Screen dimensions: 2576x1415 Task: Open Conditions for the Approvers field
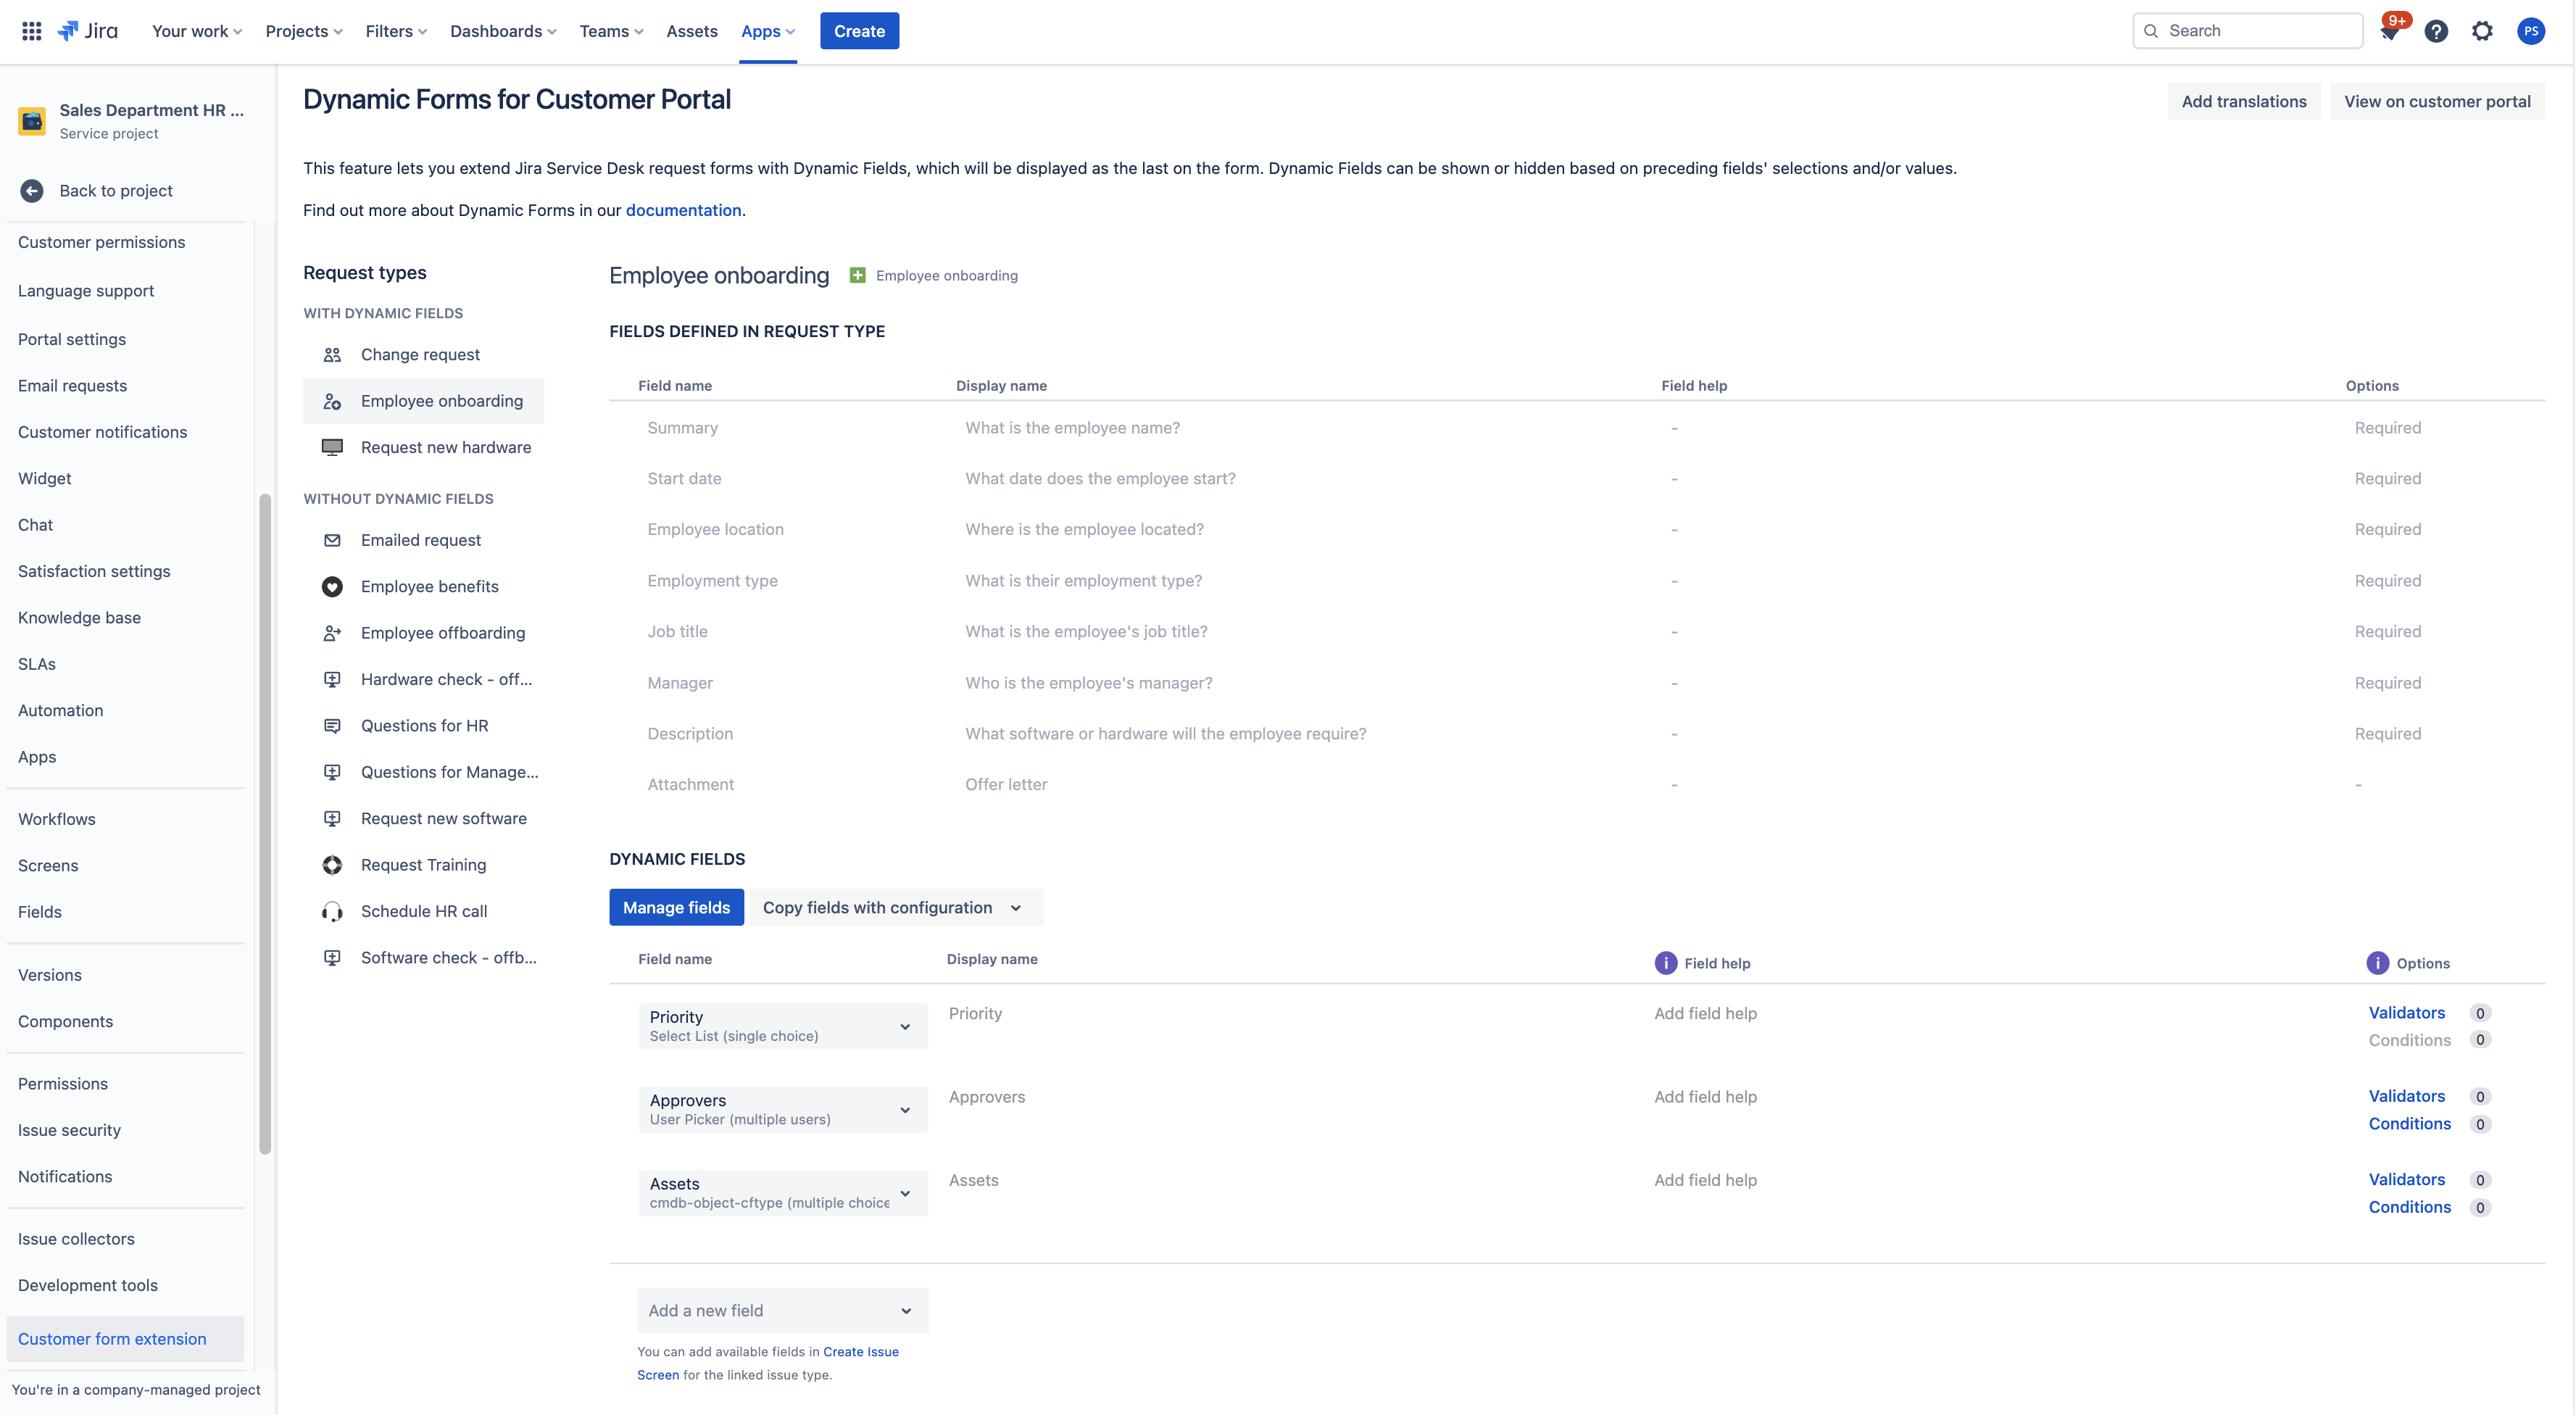[x=2409, y=1124]
